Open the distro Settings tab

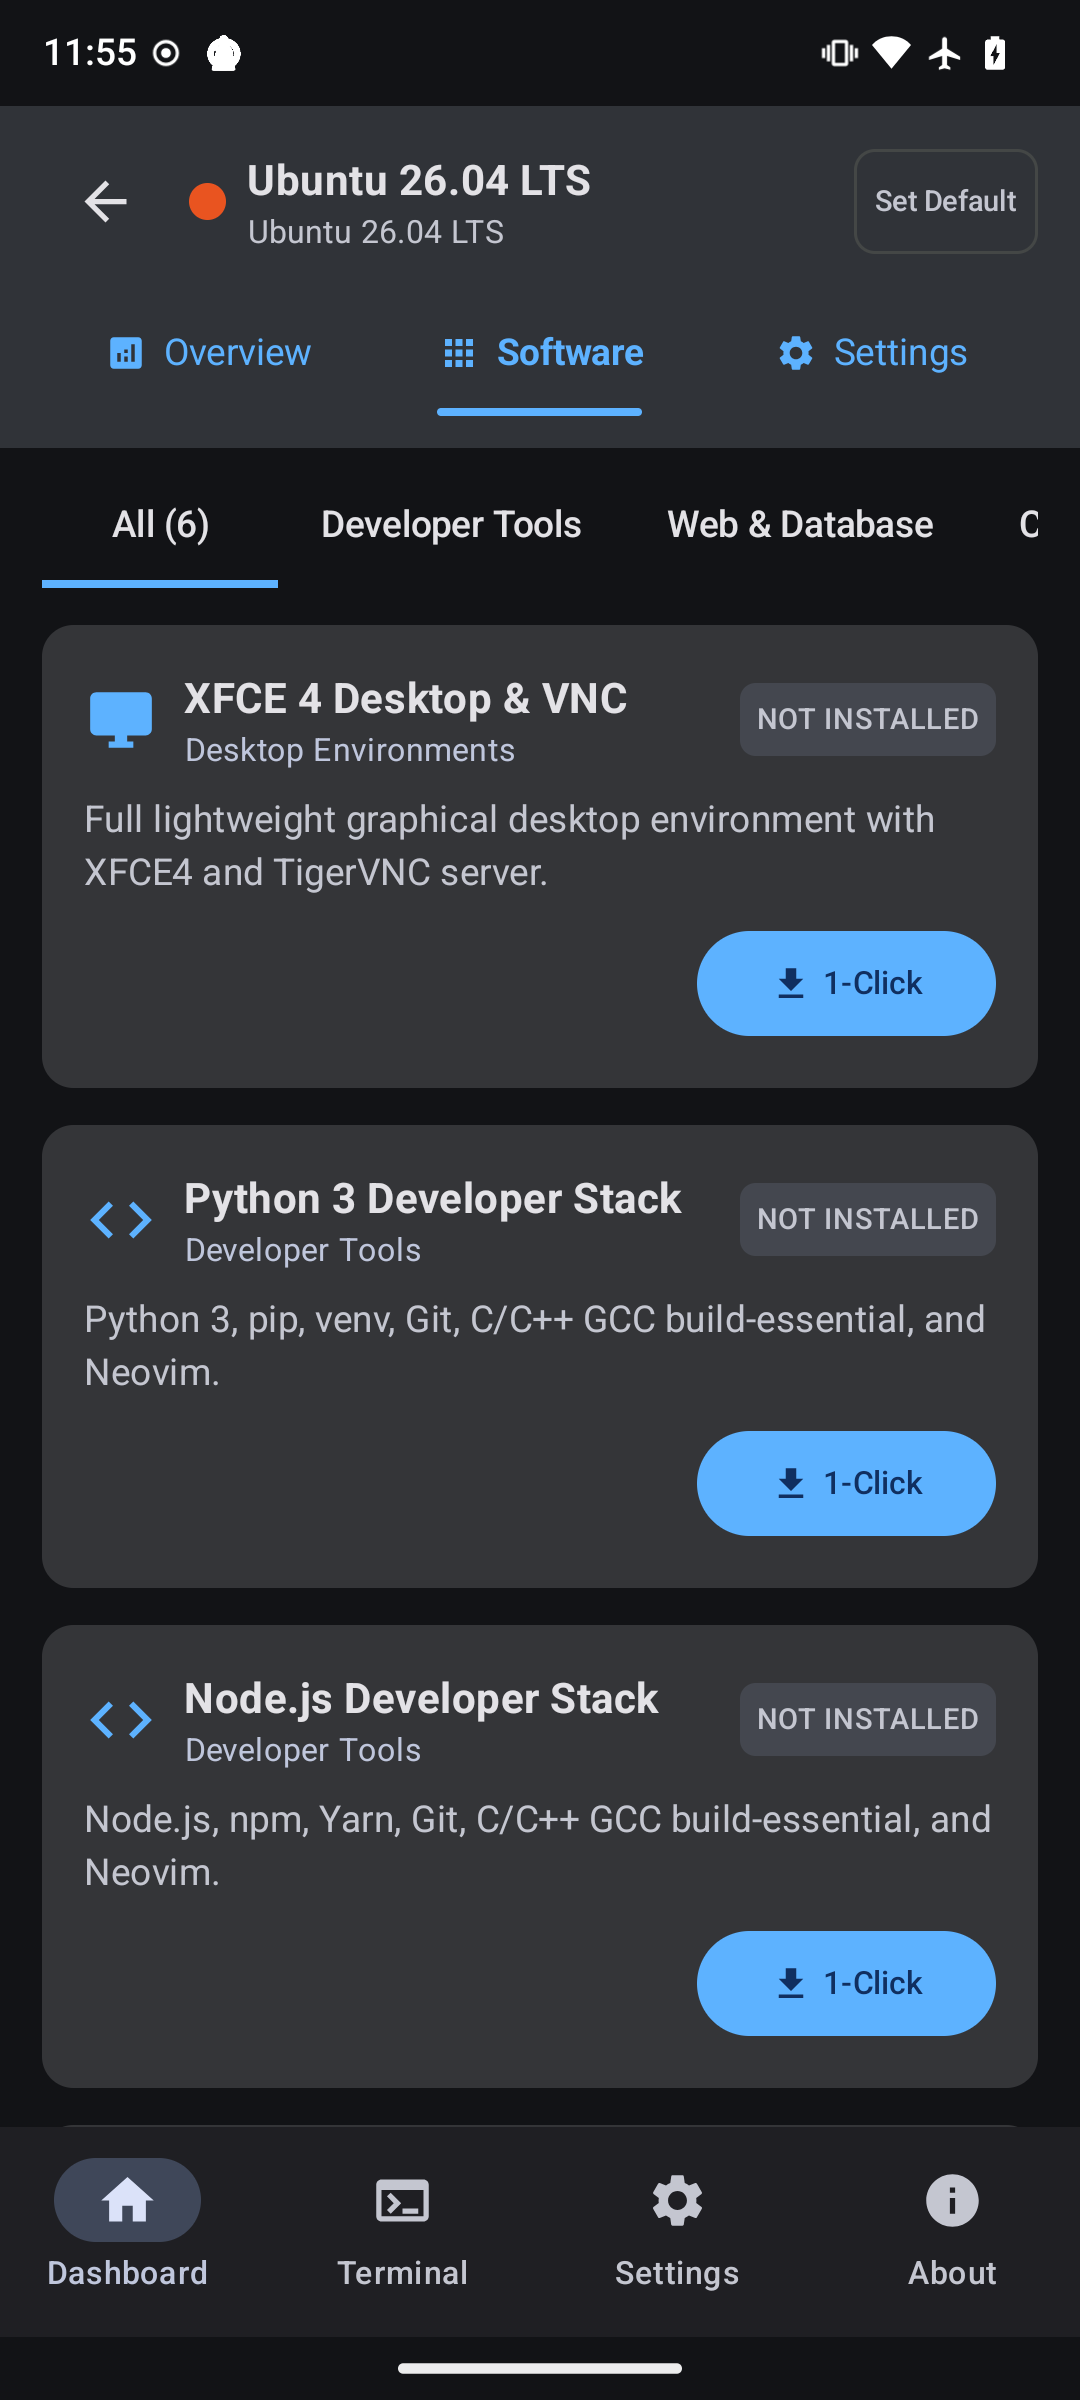pos(872,353)
